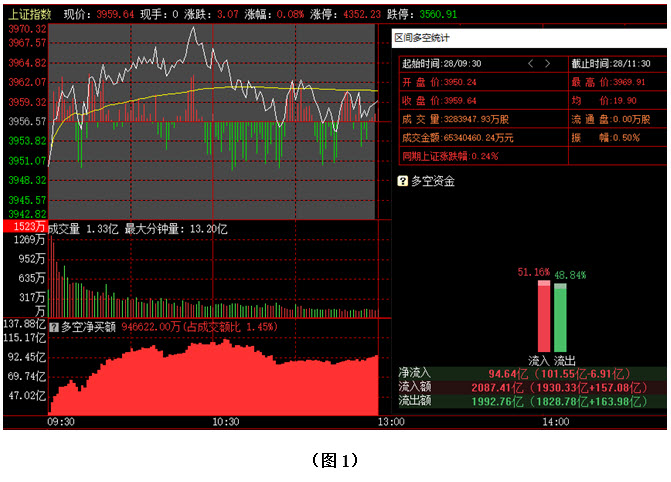The height and width of the screenshot is (482, 671).
Task: Click the 51.16% inflow percentage
Action: point(533,272)
